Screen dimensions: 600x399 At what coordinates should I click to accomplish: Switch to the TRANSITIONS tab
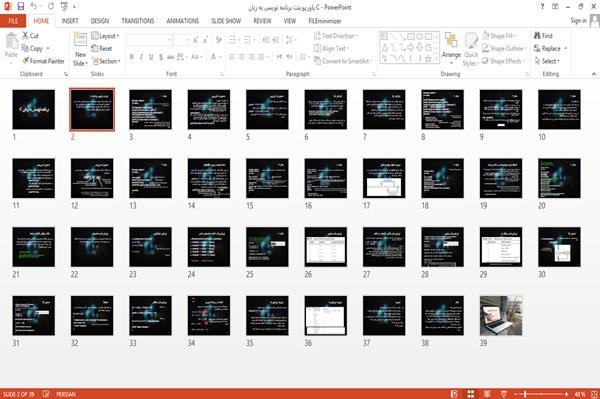coord(138,21)
